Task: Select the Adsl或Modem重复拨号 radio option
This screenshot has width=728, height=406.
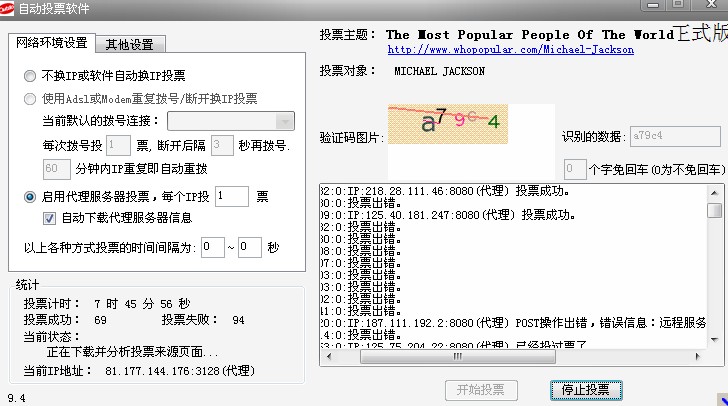Action: click(31, 98)
